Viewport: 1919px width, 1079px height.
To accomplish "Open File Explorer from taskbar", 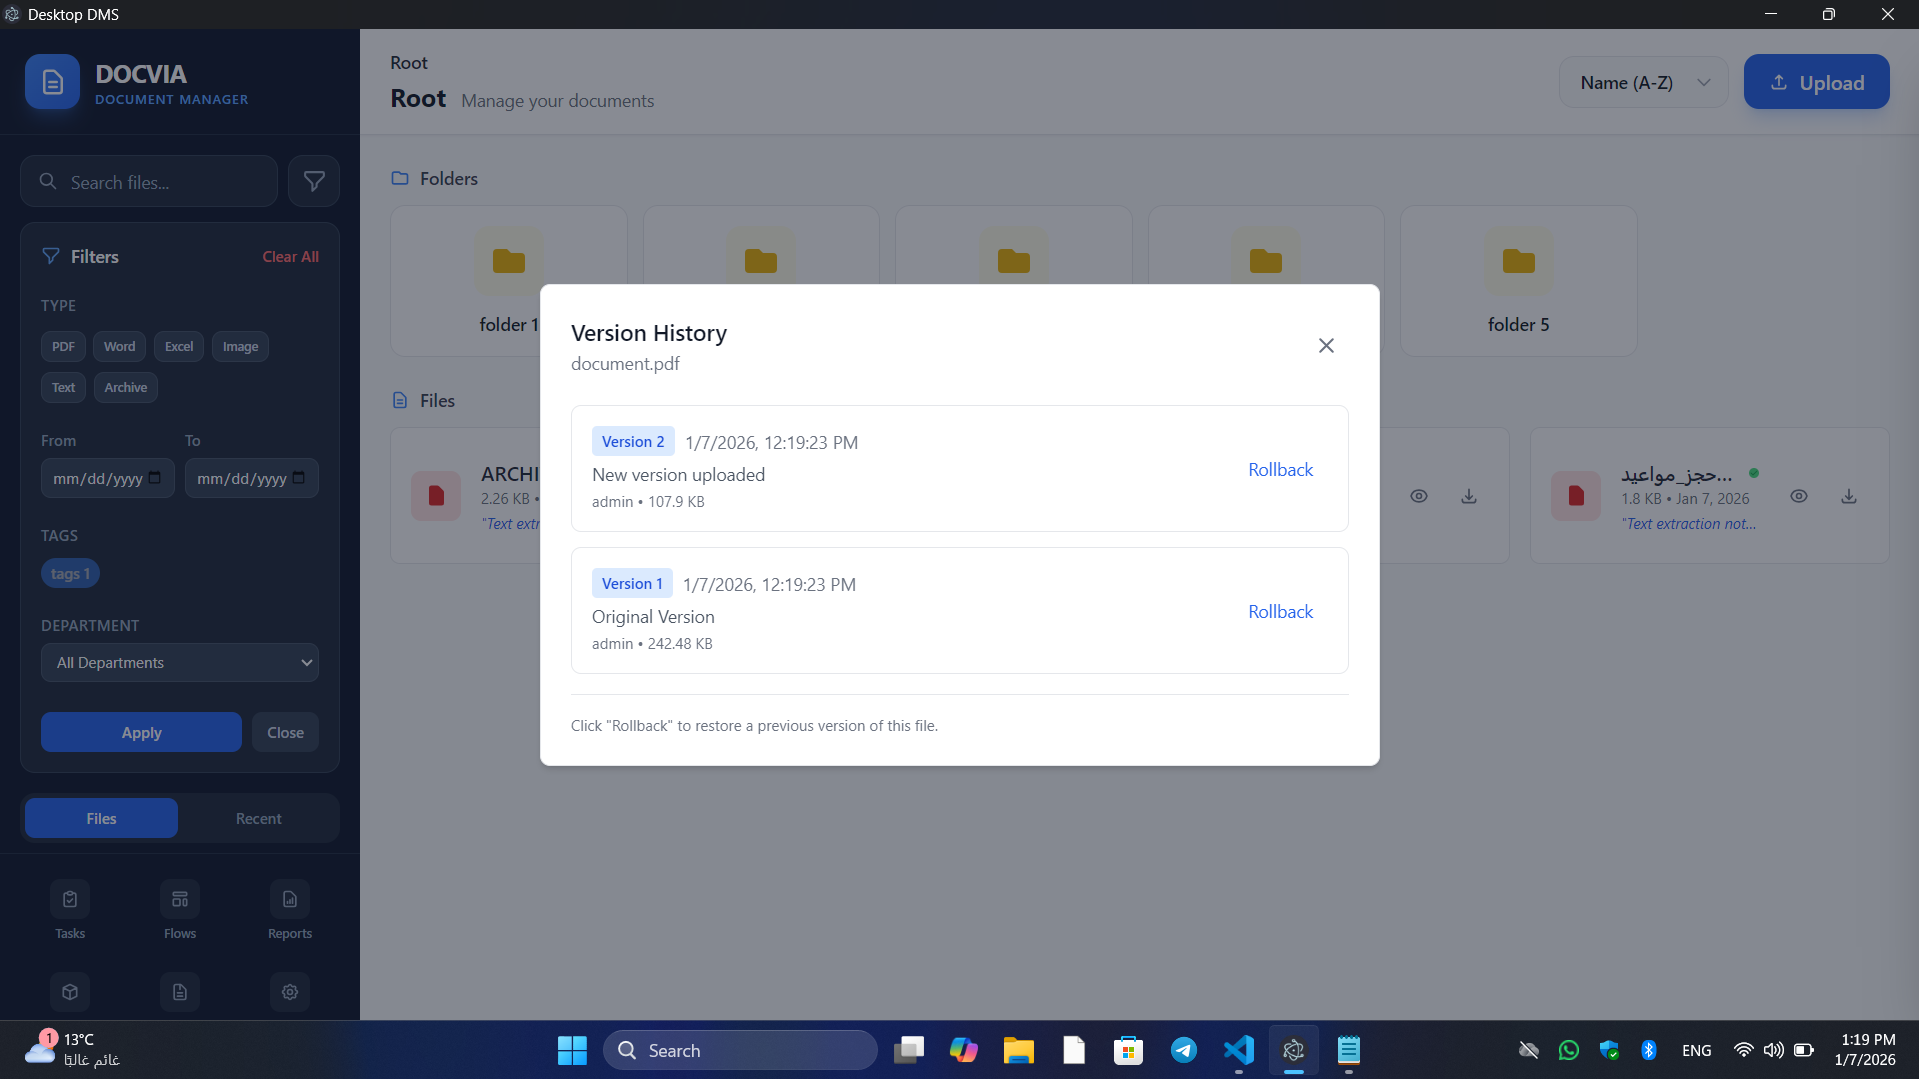I will 1018,1050.
